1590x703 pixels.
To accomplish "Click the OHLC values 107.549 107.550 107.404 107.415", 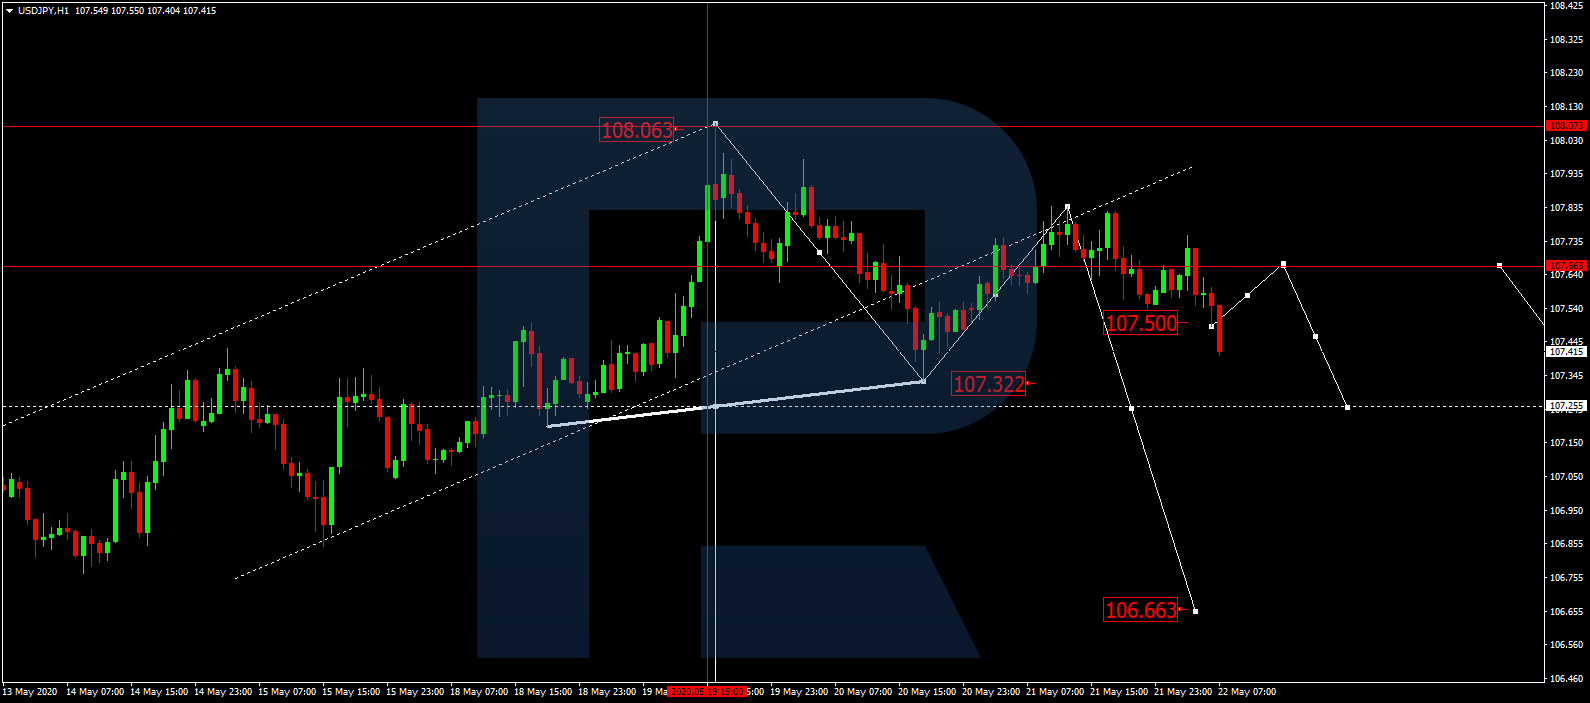I will (146, 11).
